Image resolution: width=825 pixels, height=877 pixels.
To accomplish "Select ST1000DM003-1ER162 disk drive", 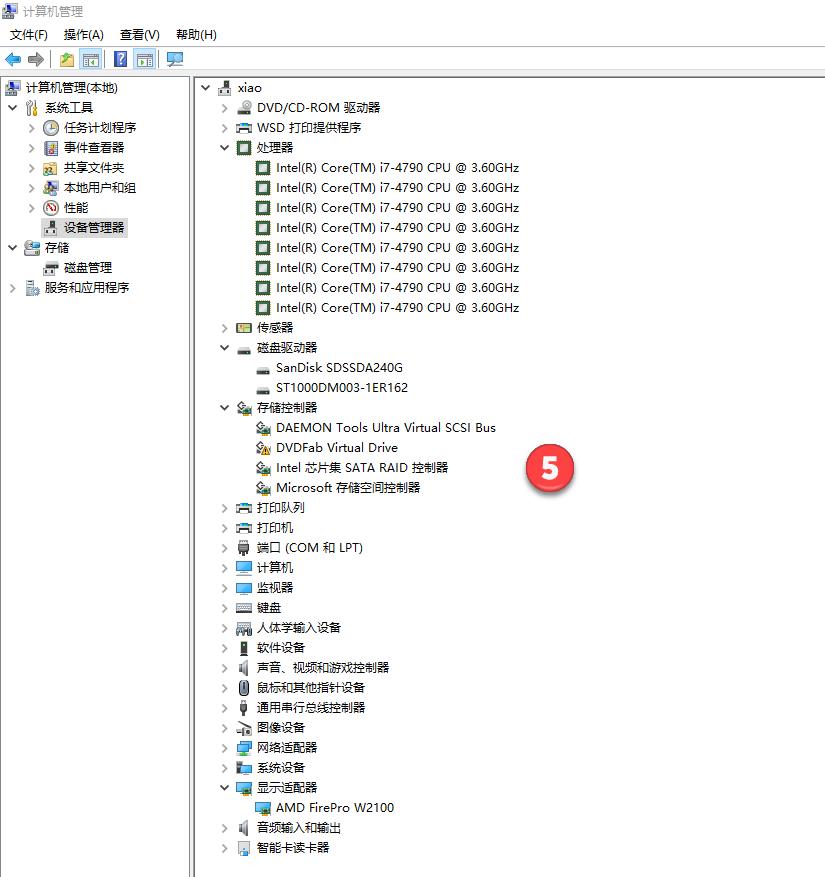I will tap(342, 388).
